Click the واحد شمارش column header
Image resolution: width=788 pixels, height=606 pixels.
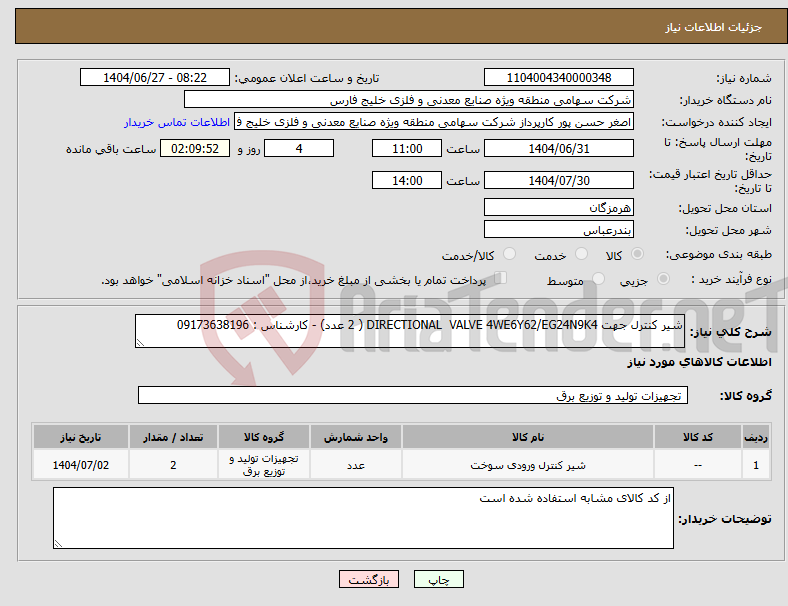point(356,437)
